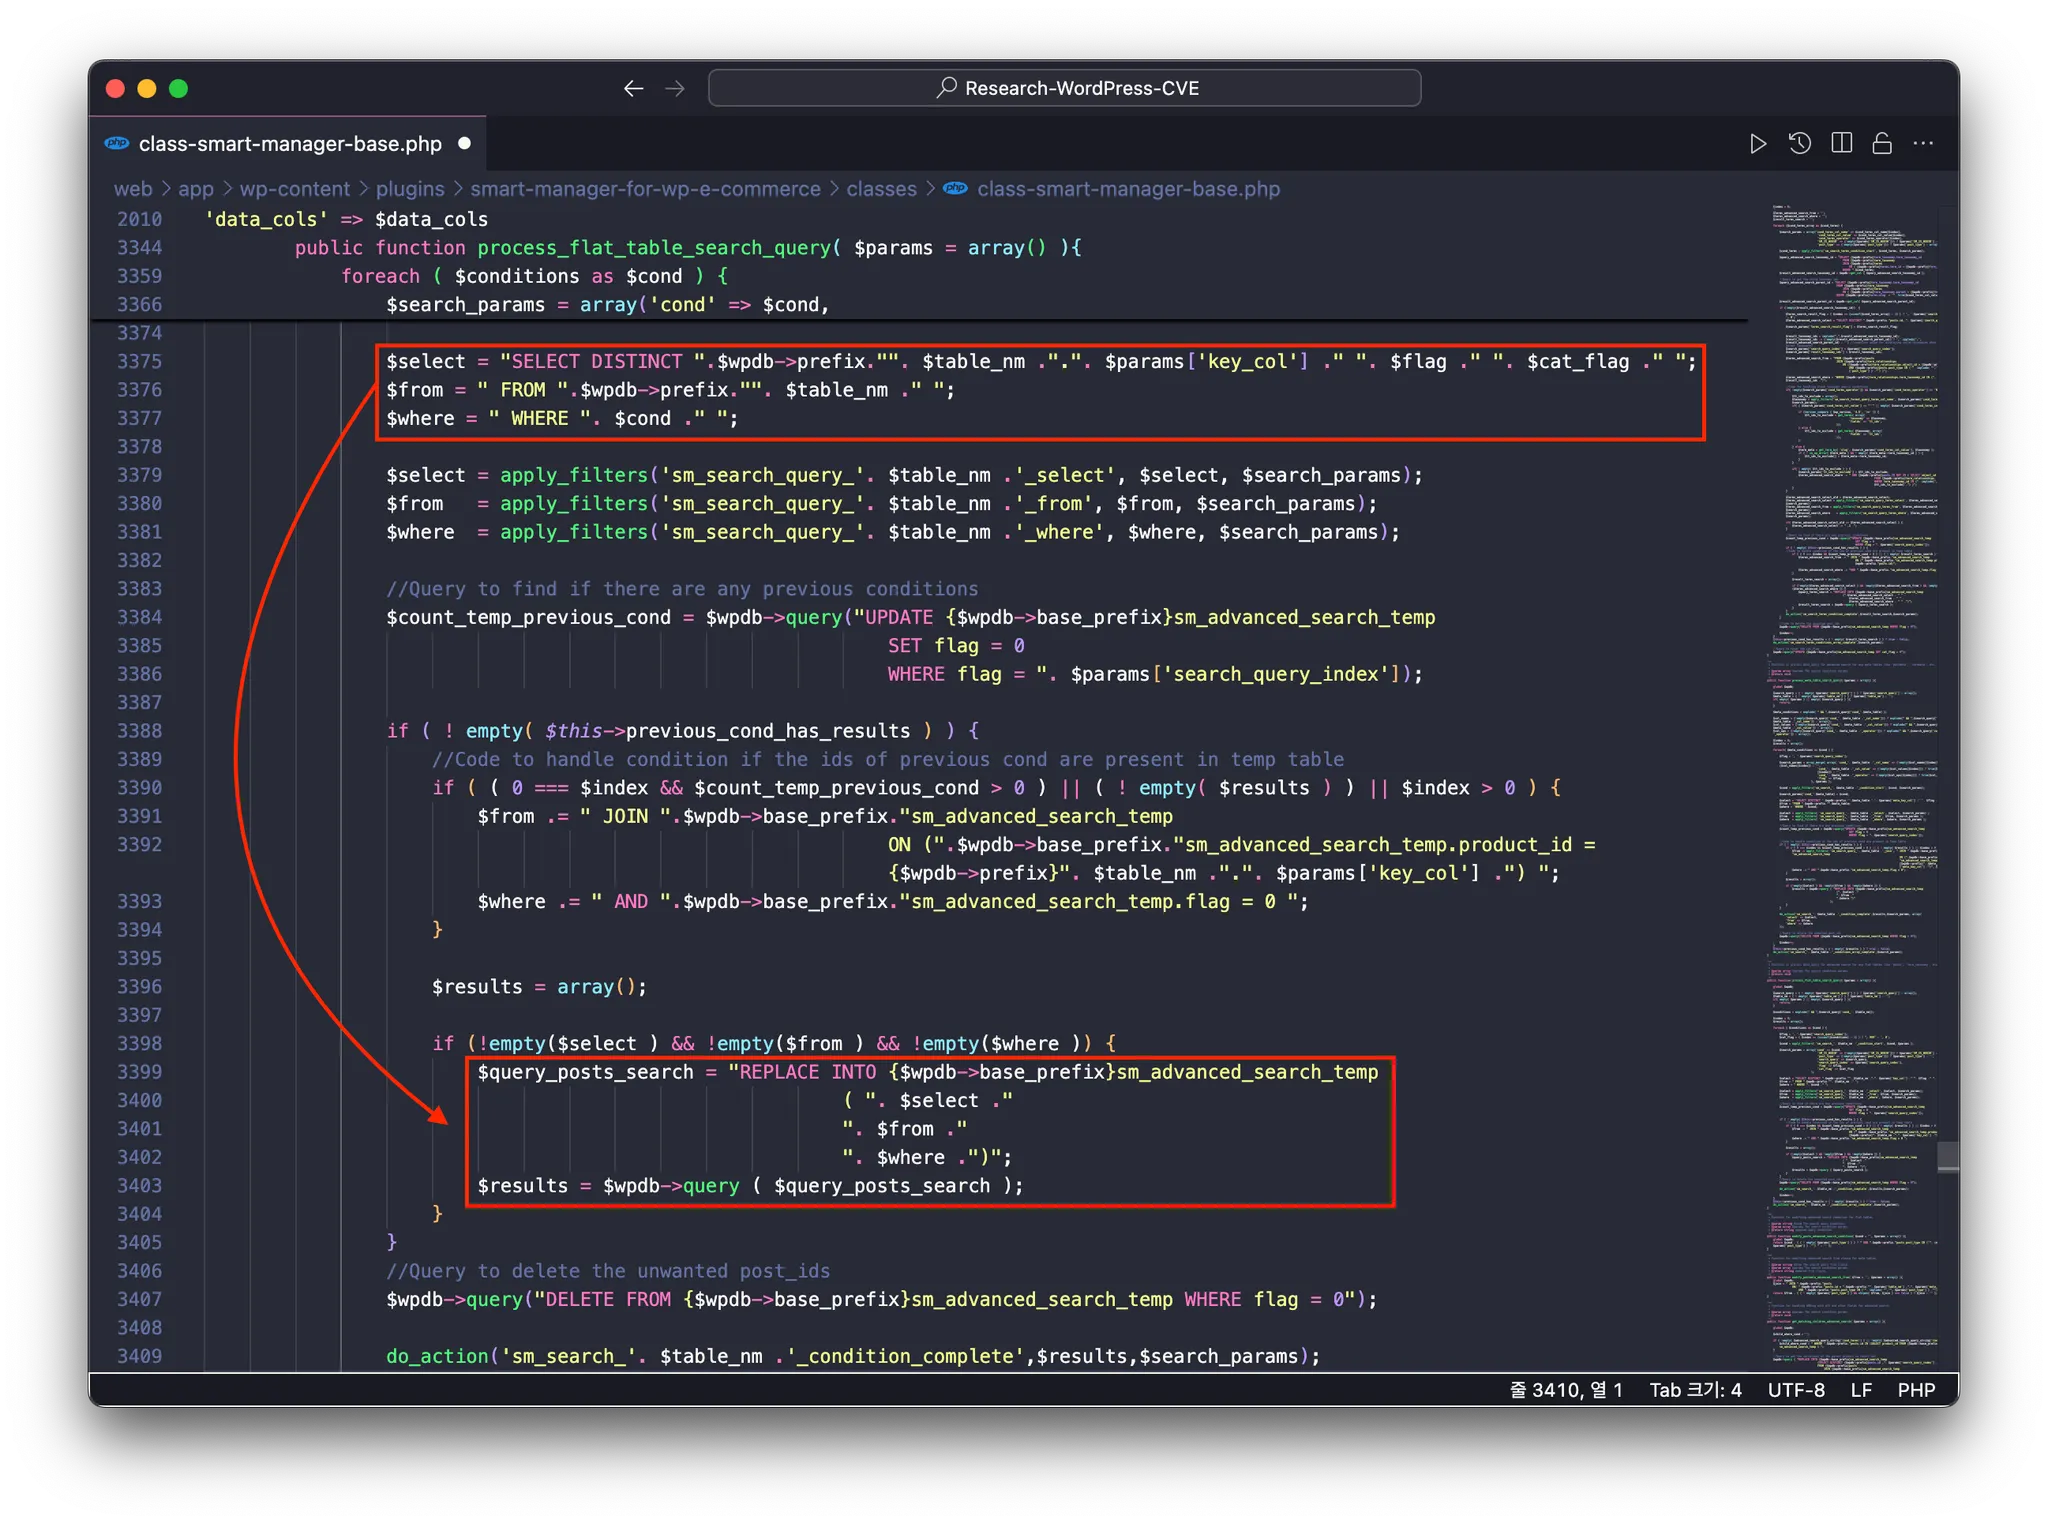Open the timeline history icon
This screenshot has height=1524, width=2048.
click(1799, 144)
